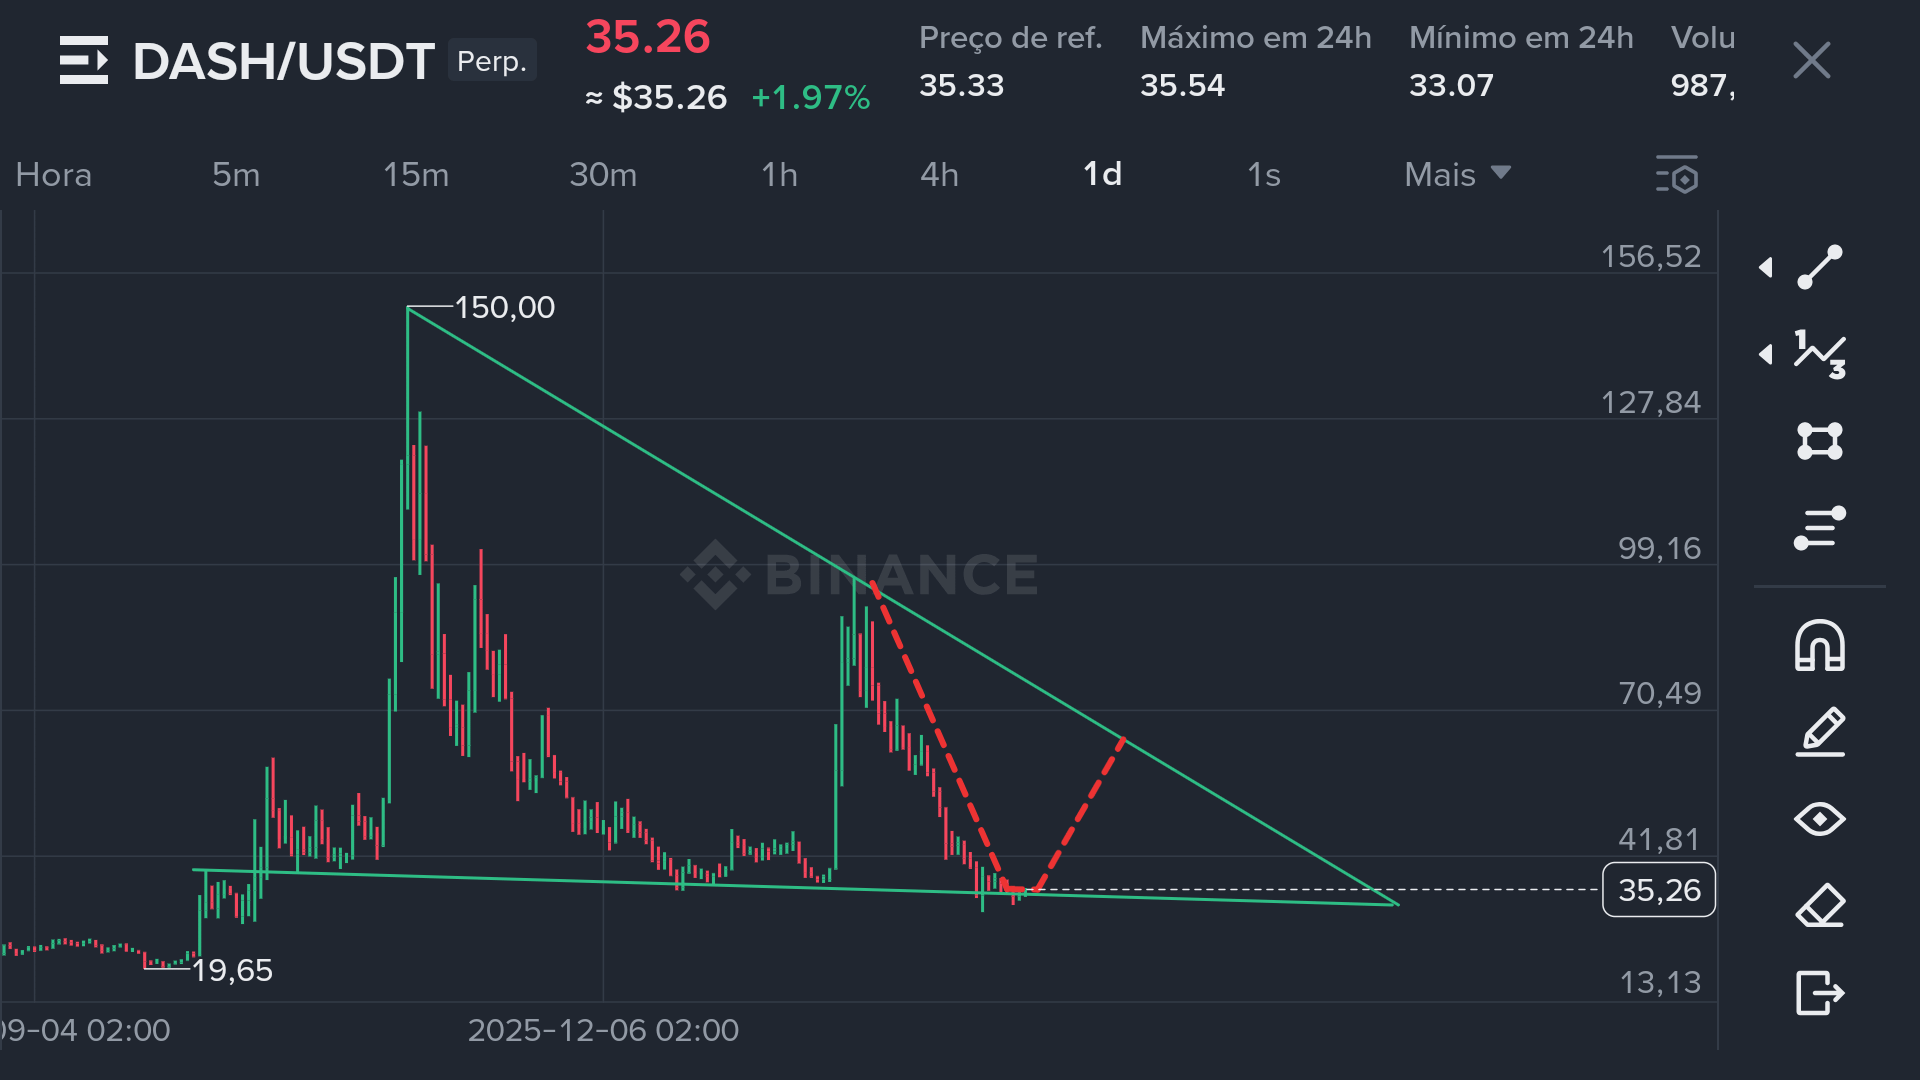Expand wave pattern tool variants arrow
The height and width of the screenshot is (1080, 1920).
(1766, 354)
